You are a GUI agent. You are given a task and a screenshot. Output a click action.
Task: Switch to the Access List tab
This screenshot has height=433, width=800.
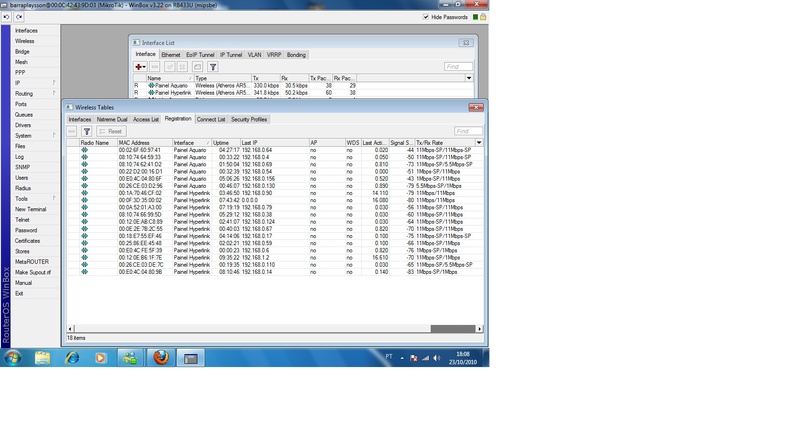146,119
